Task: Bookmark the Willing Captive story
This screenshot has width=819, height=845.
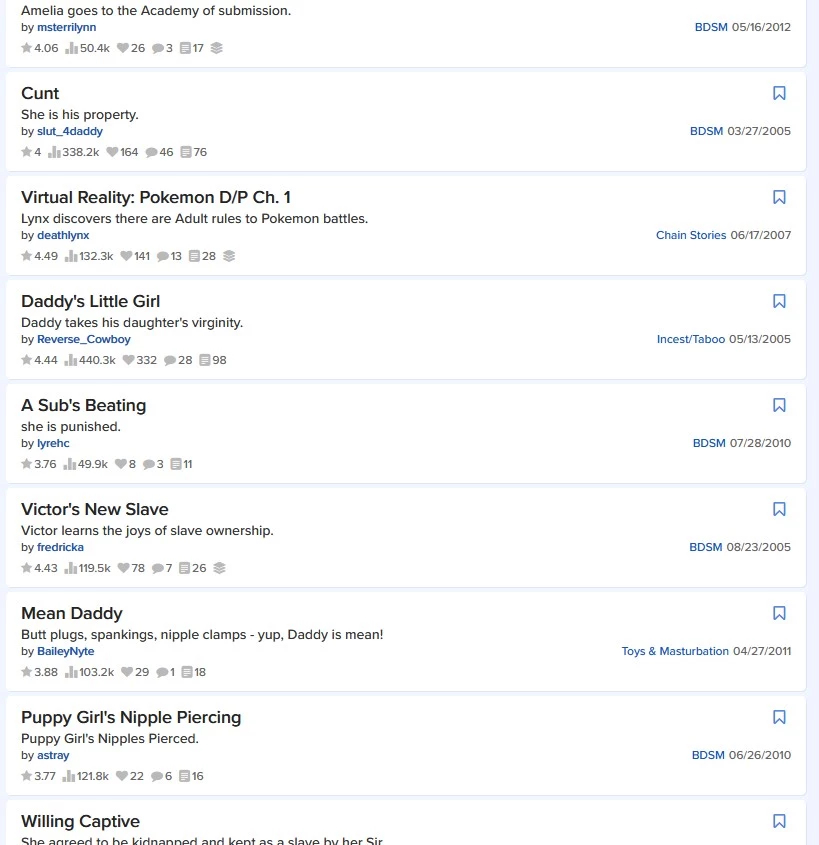Action: point(779,821)
